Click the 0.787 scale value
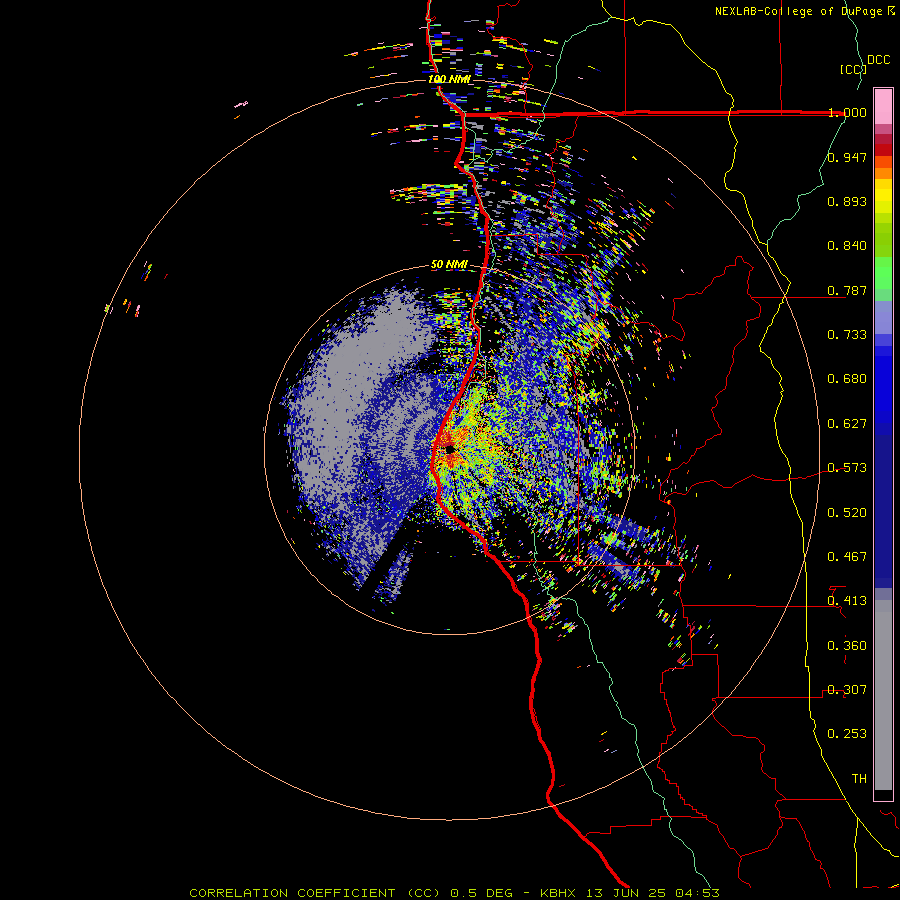This screenshot has width=900, height=900. coord(847,290)
